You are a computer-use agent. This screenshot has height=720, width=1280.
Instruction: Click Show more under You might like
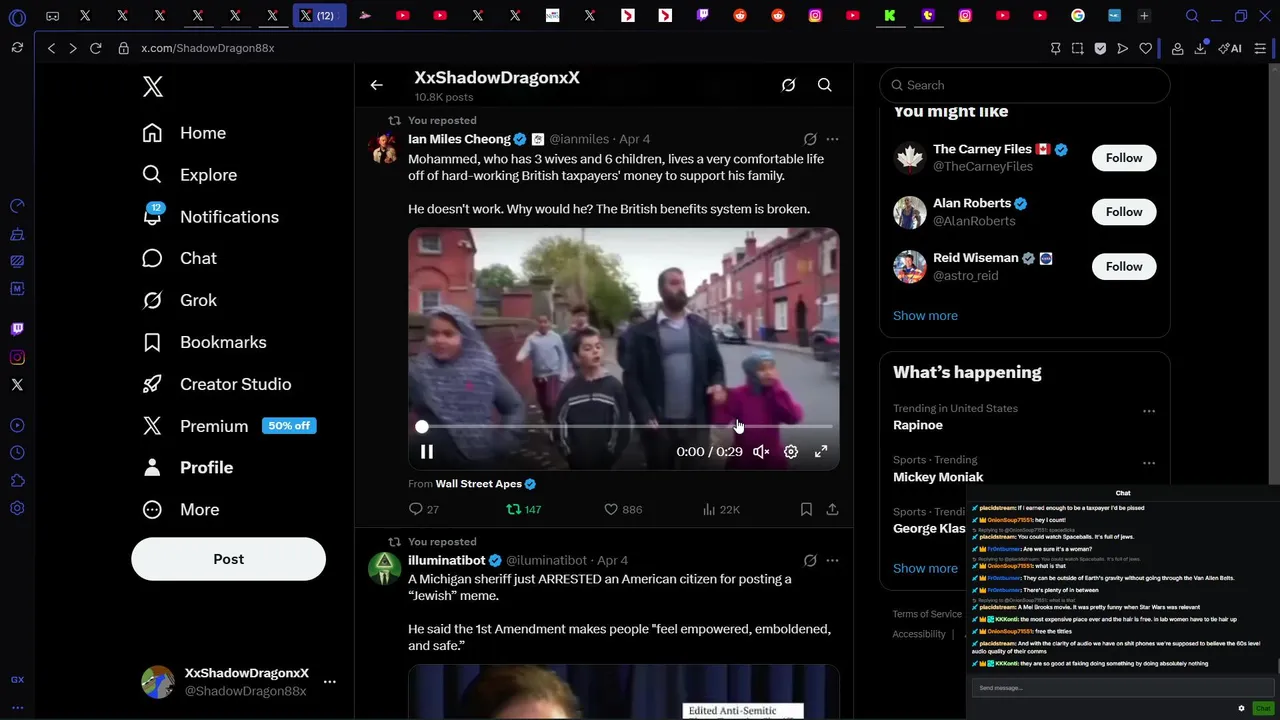coord(925,316)
